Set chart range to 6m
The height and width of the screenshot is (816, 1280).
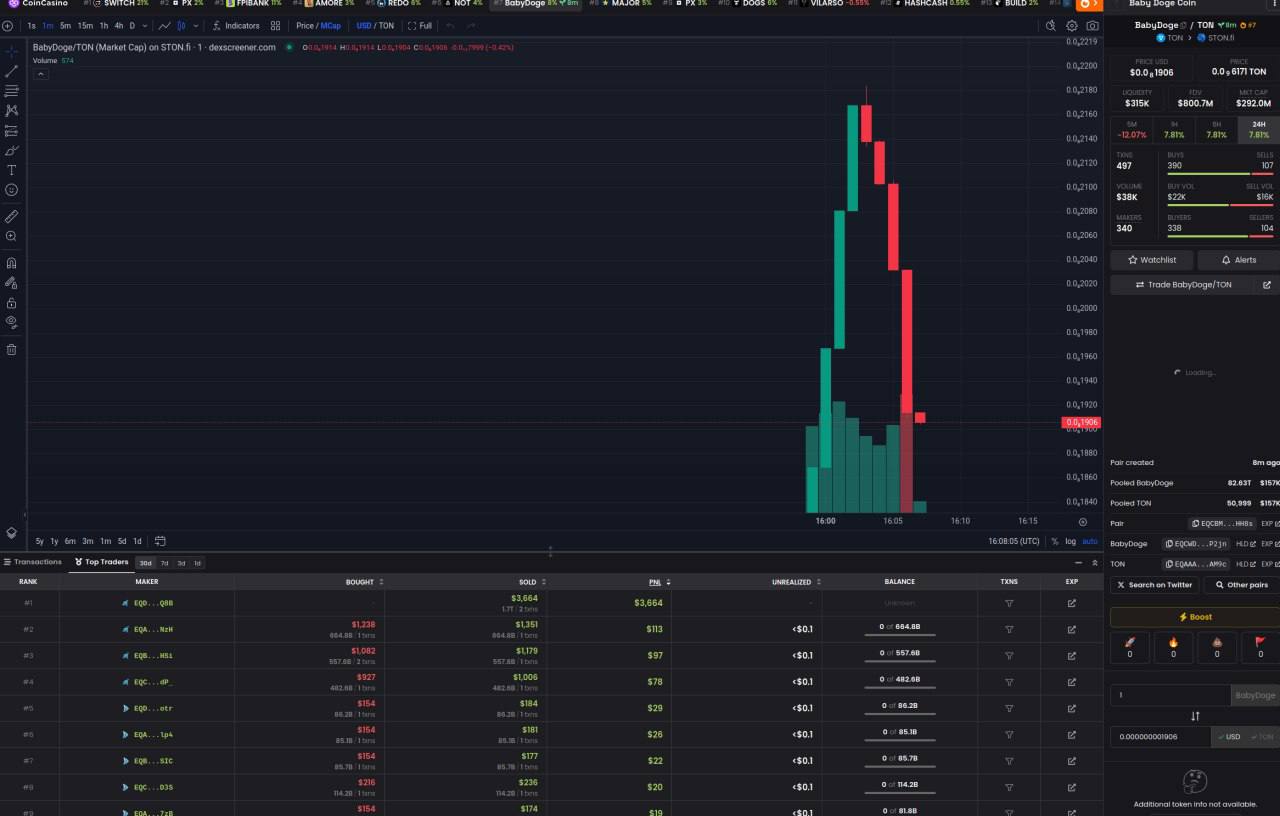[x=70, y=541]
